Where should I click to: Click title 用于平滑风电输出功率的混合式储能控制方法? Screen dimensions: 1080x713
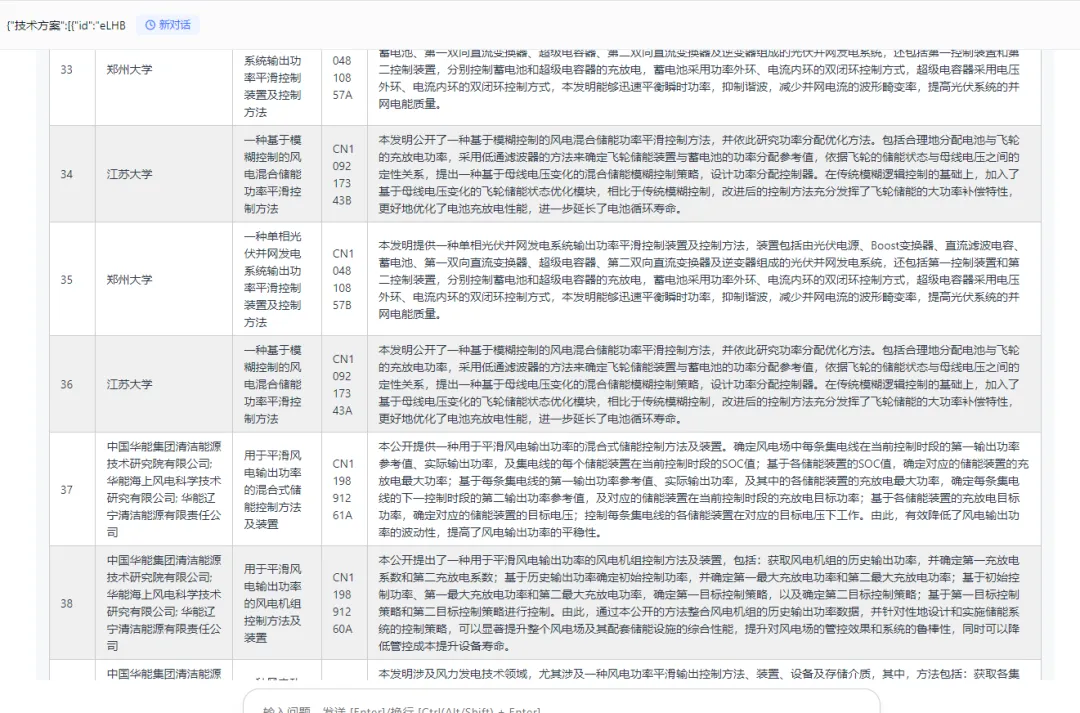[x=273, y=490]
